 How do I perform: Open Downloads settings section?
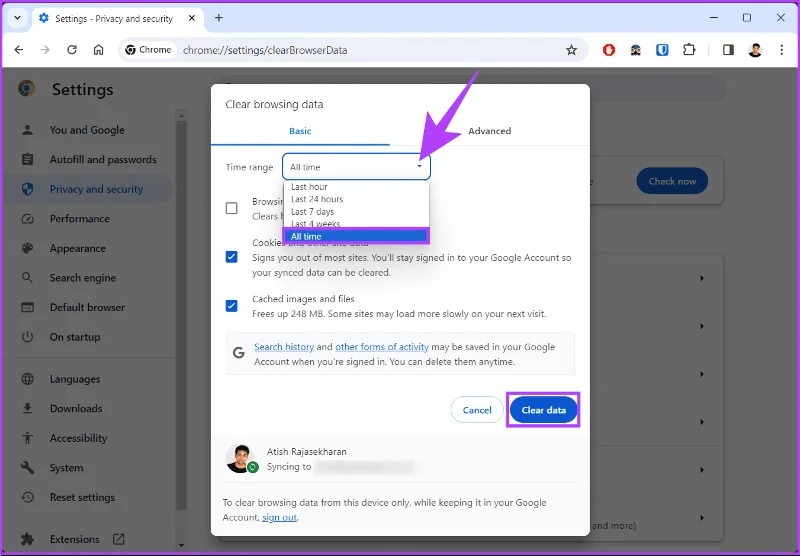point(76,409)
